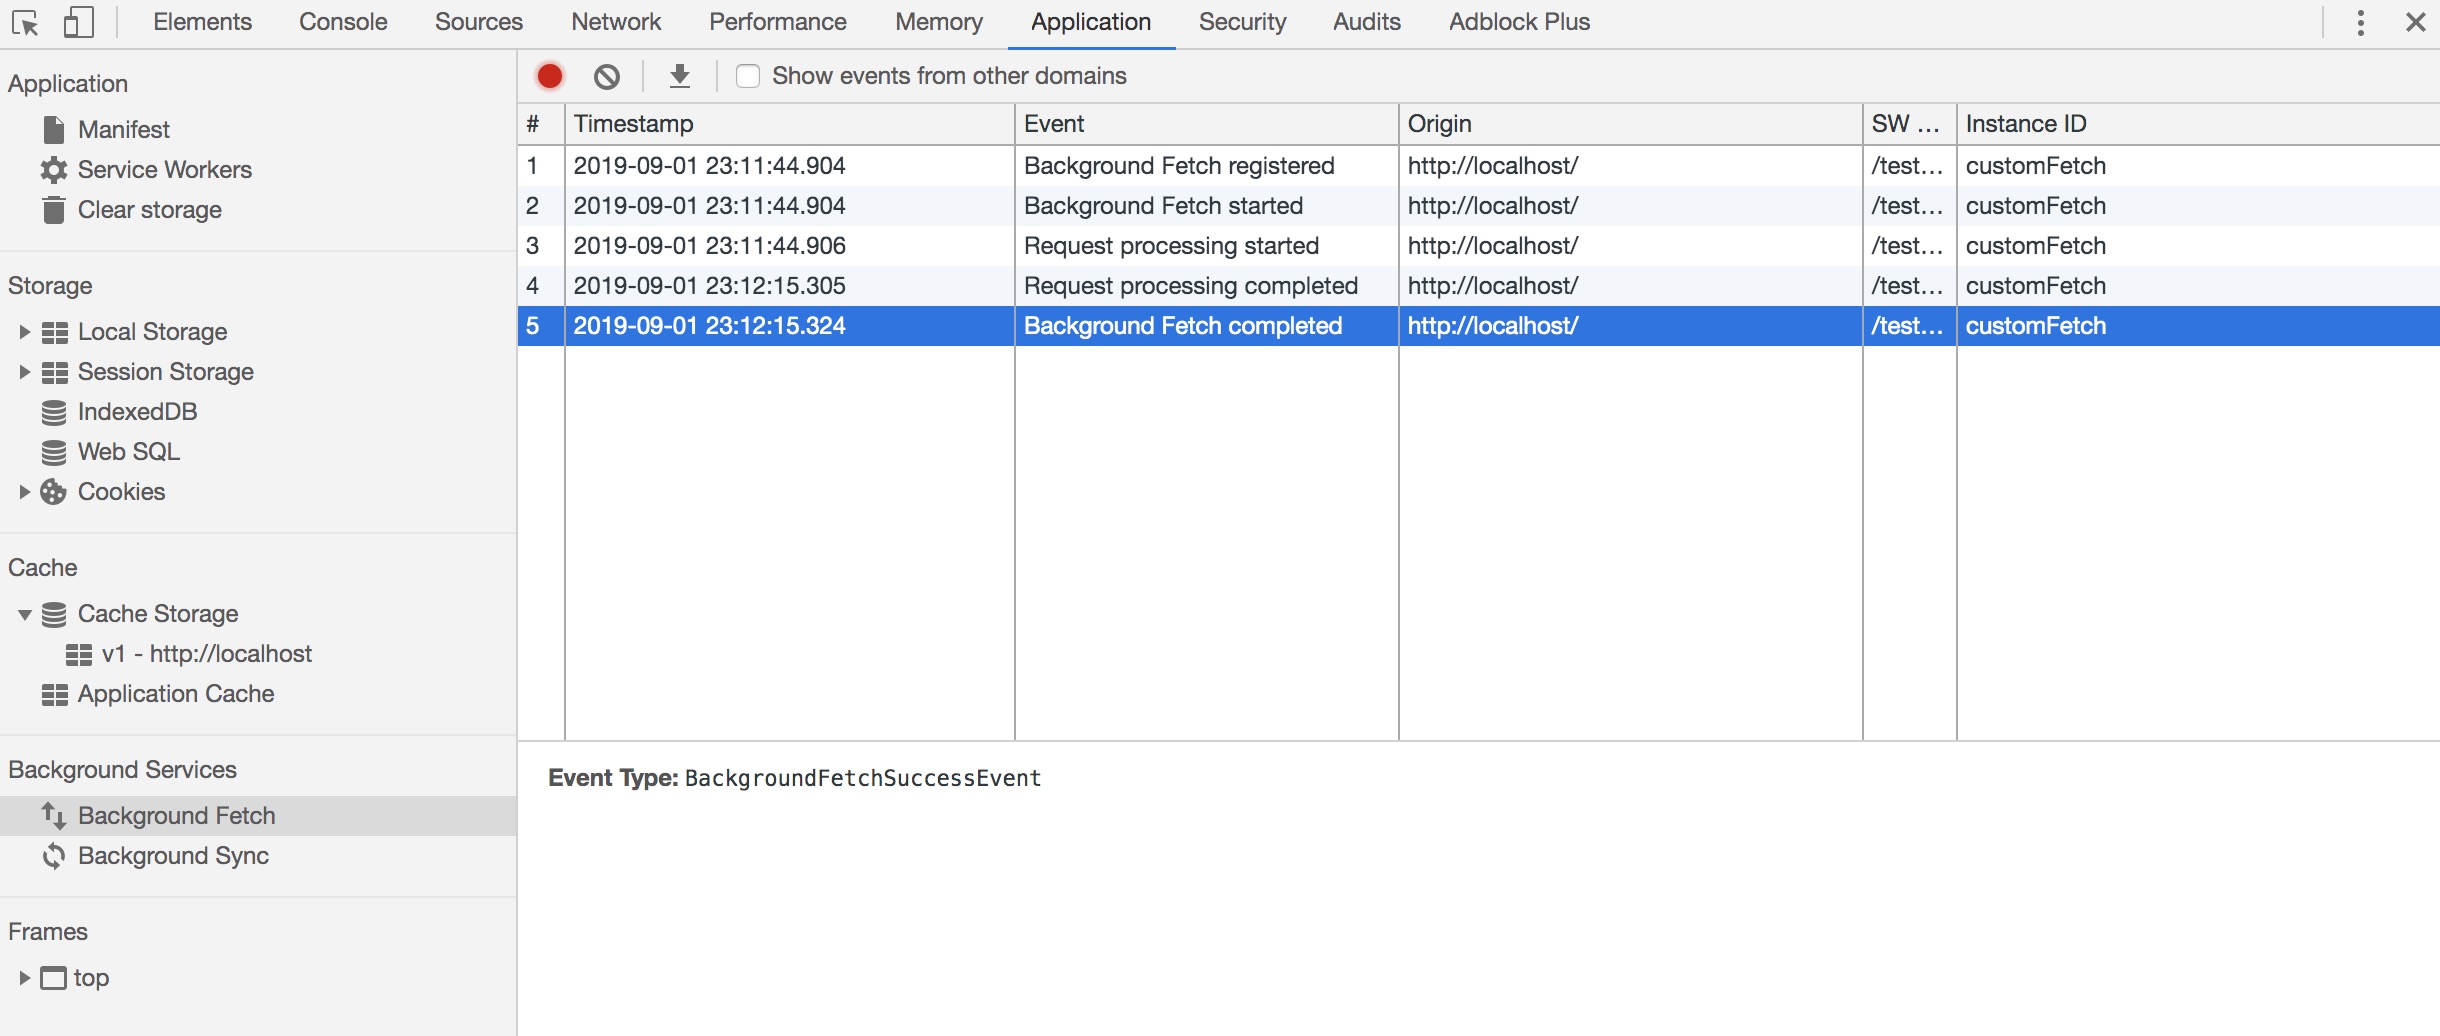Click the BackgroundFetchSuccessEvent event type text
2440x1036 pixels.
click(x=863, y=778)
